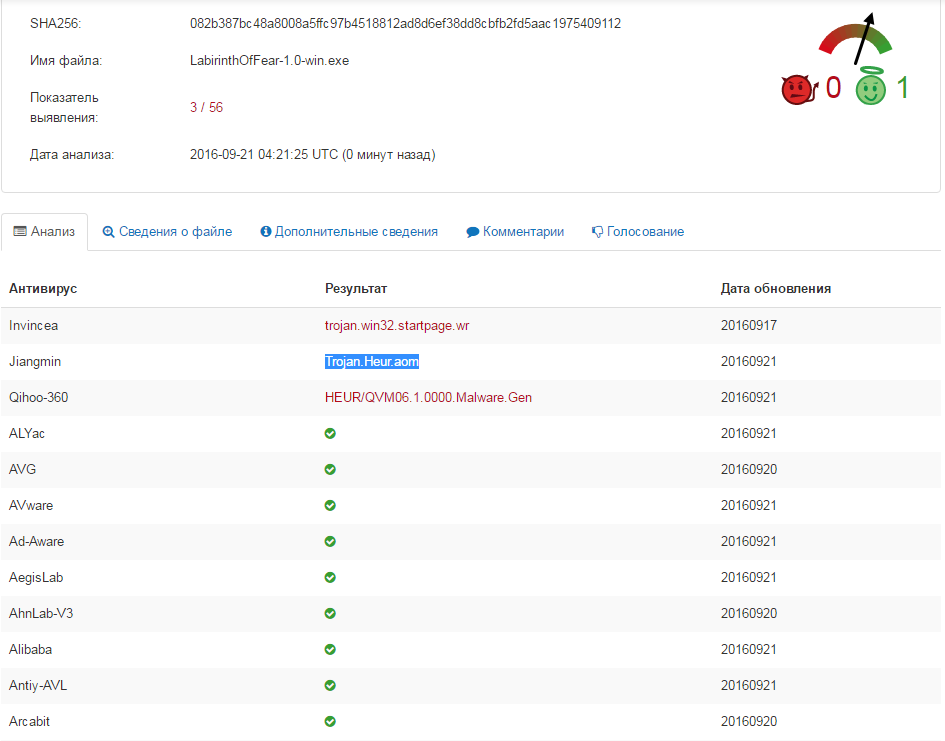This screenshot has width=945, height=741.
Task: Click the green checkmark in Arcabit row
Action: 330,721
